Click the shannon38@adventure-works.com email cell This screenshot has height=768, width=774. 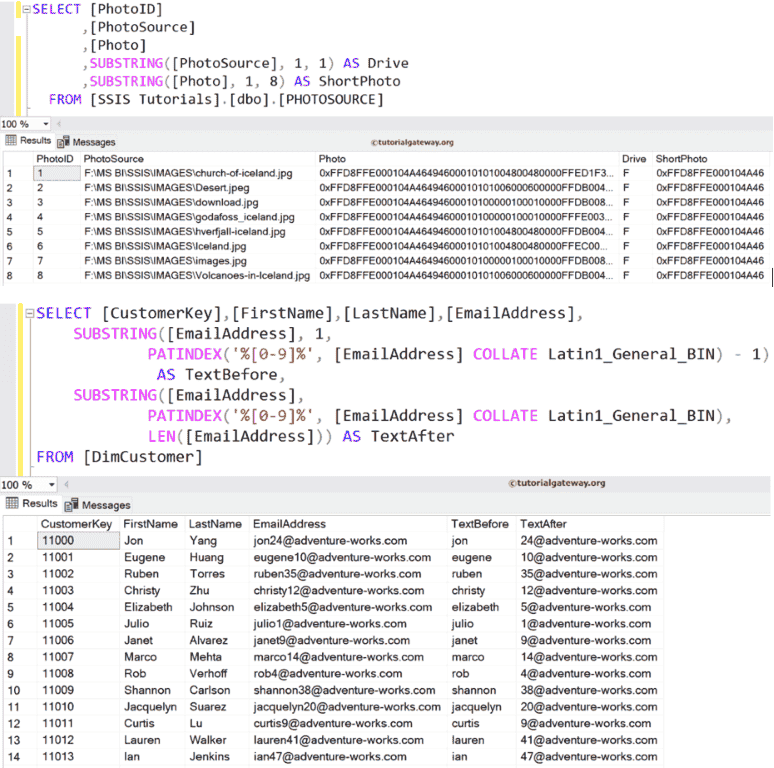tap(348, 690)
